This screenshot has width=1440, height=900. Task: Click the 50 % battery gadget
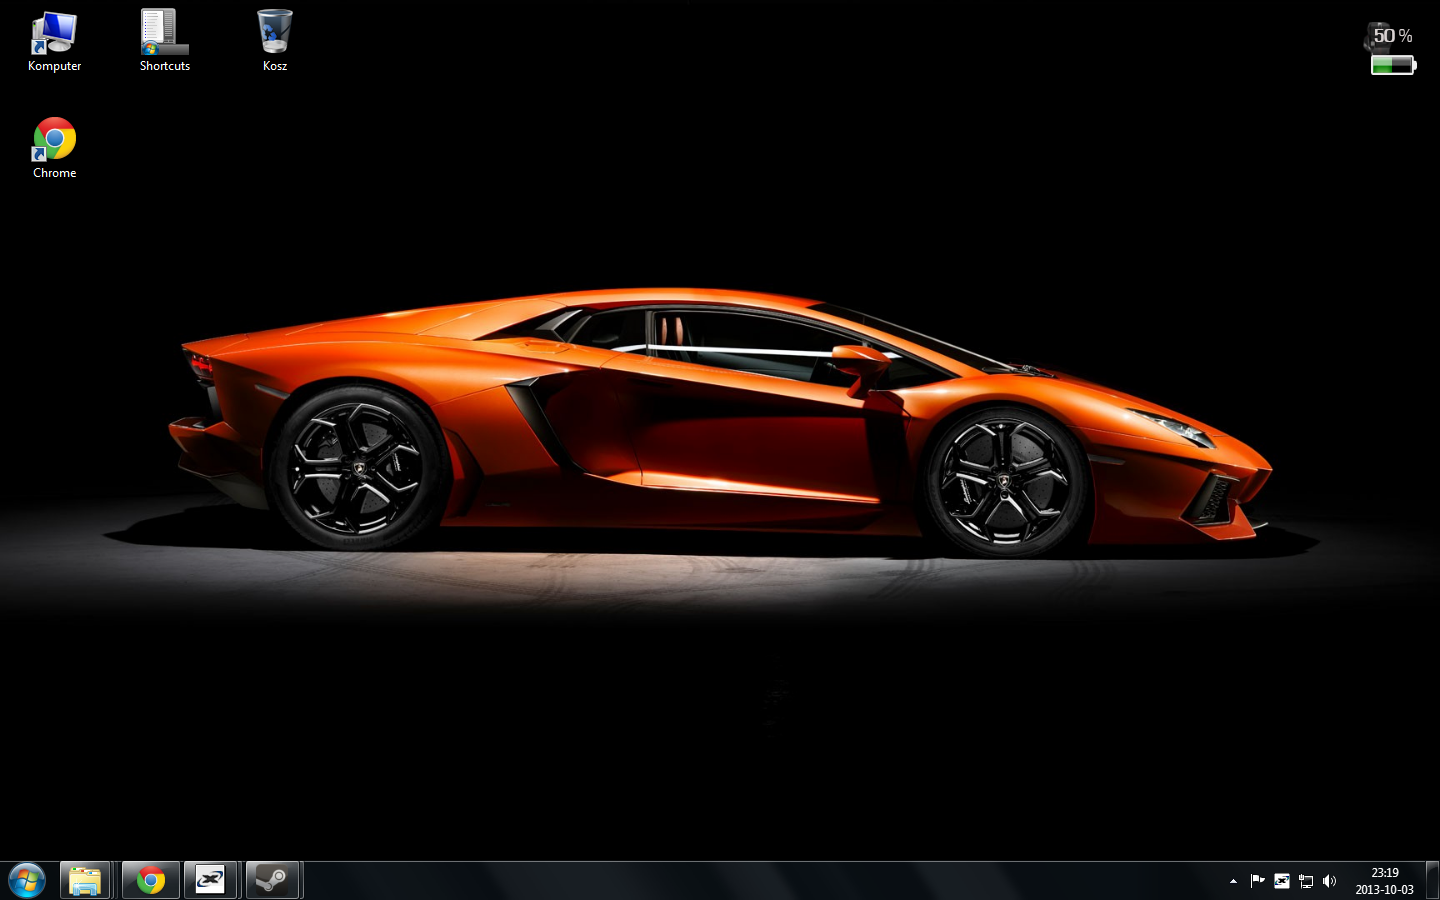coord(1392,50)
